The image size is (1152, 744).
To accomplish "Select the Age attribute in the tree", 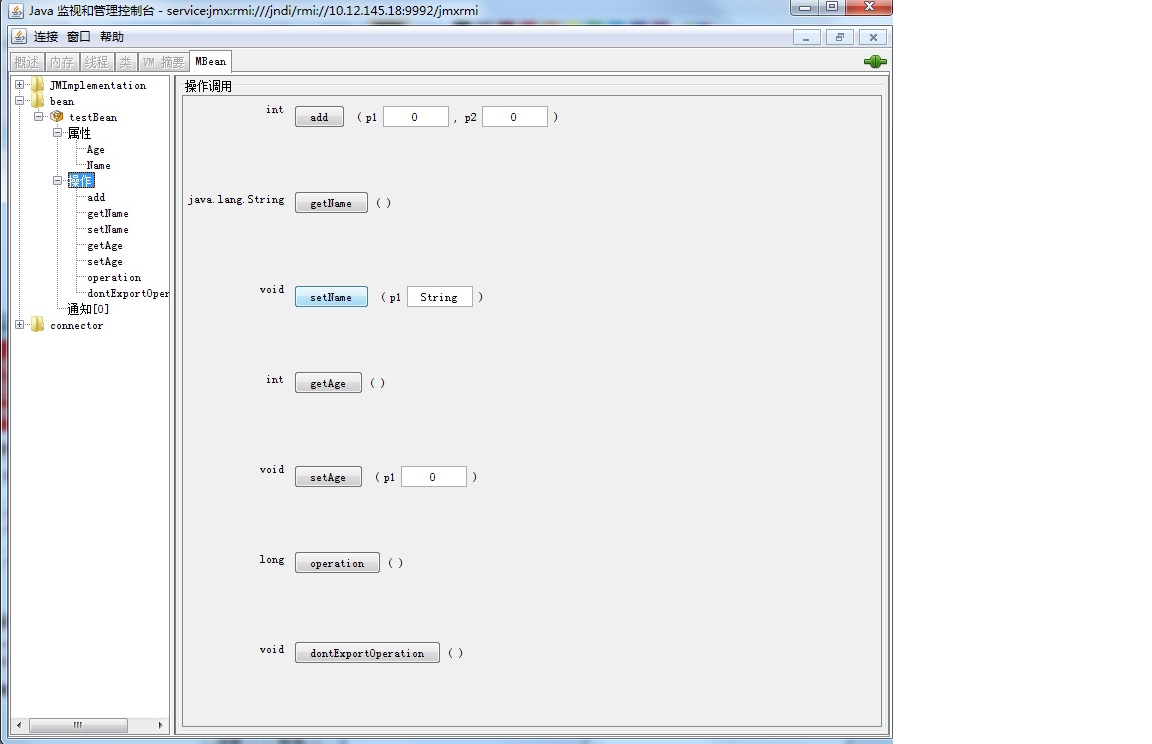I will click(x=94, y=149).
